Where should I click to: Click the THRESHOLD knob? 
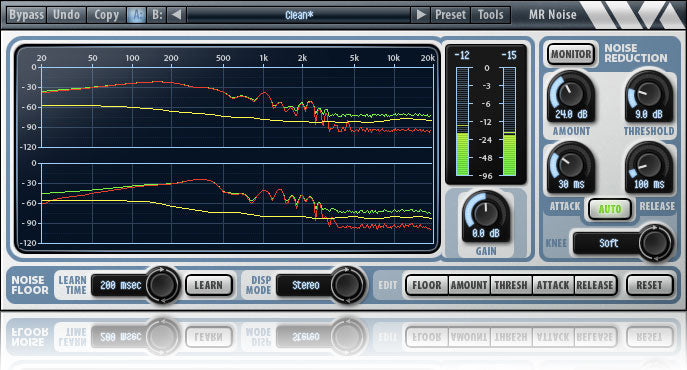648,93
